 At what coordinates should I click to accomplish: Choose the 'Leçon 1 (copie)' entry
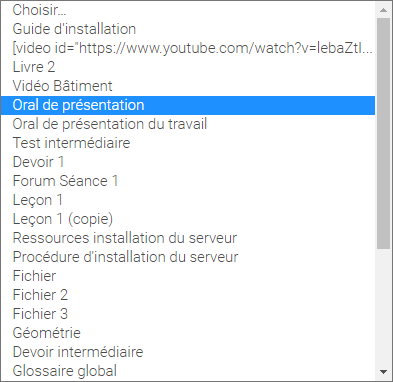[x=188, y=219]
